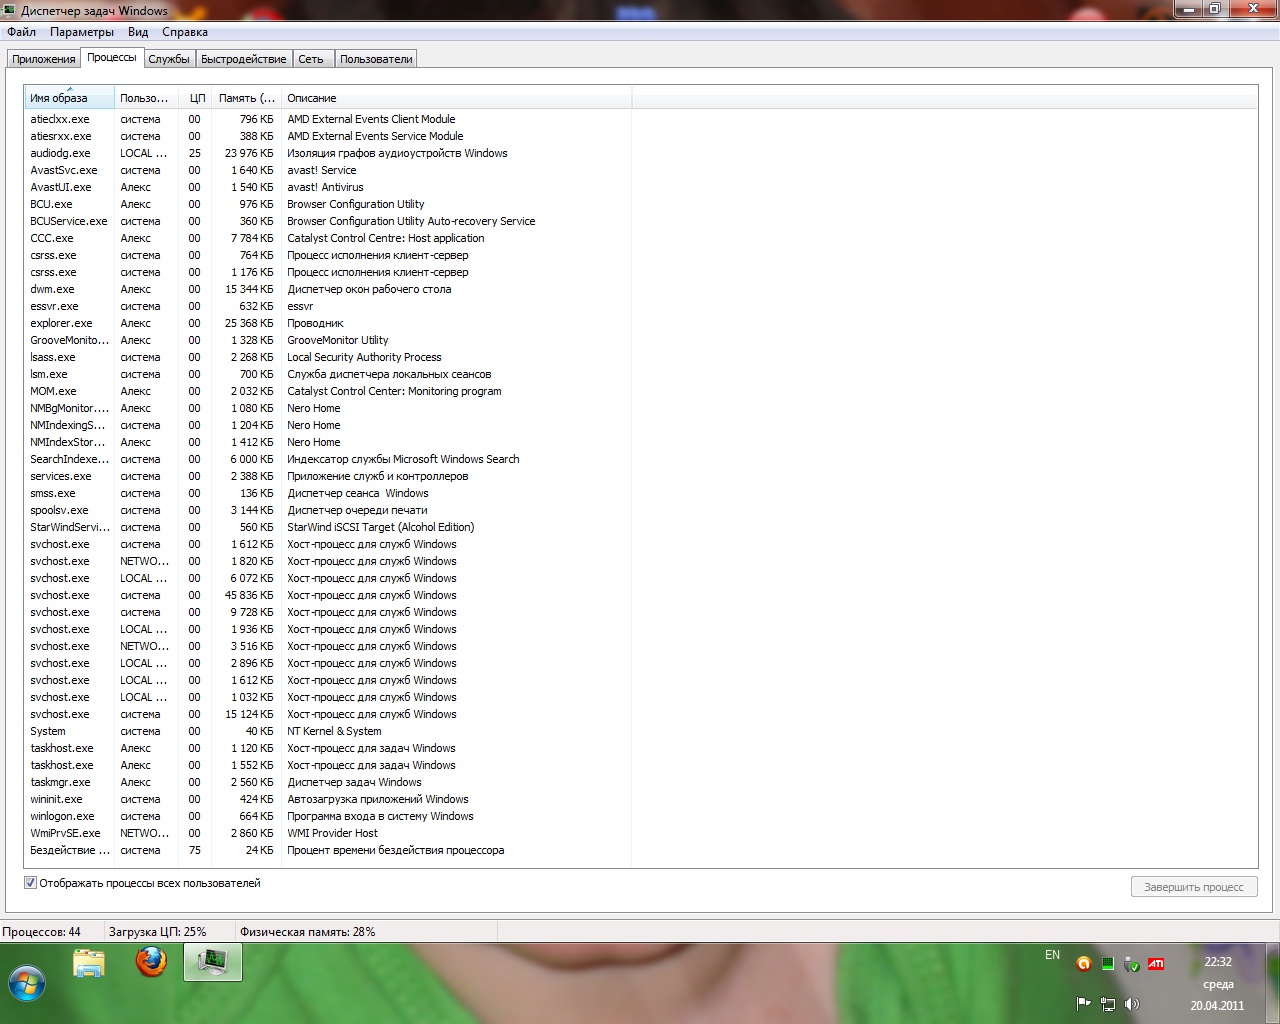Select the lsass.exe process

point(328,357)
